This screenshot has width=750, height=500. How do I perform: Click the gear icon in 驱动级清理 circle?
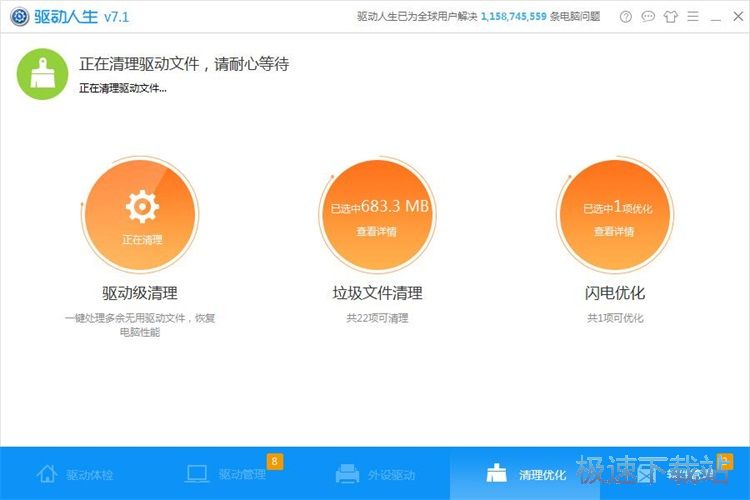coord(142,207)
